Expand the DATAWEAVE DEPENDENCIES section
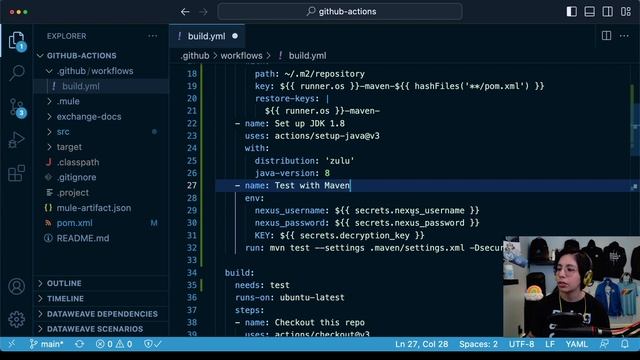This screenshot has width=640, height=360. pos(100,314)
